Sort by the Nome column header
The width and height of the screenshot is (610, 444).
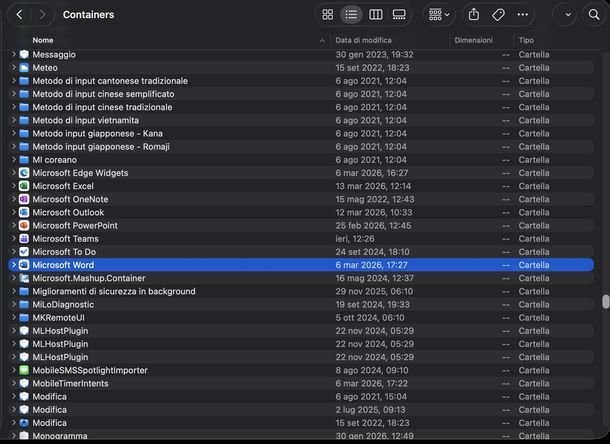pos(43,40)
